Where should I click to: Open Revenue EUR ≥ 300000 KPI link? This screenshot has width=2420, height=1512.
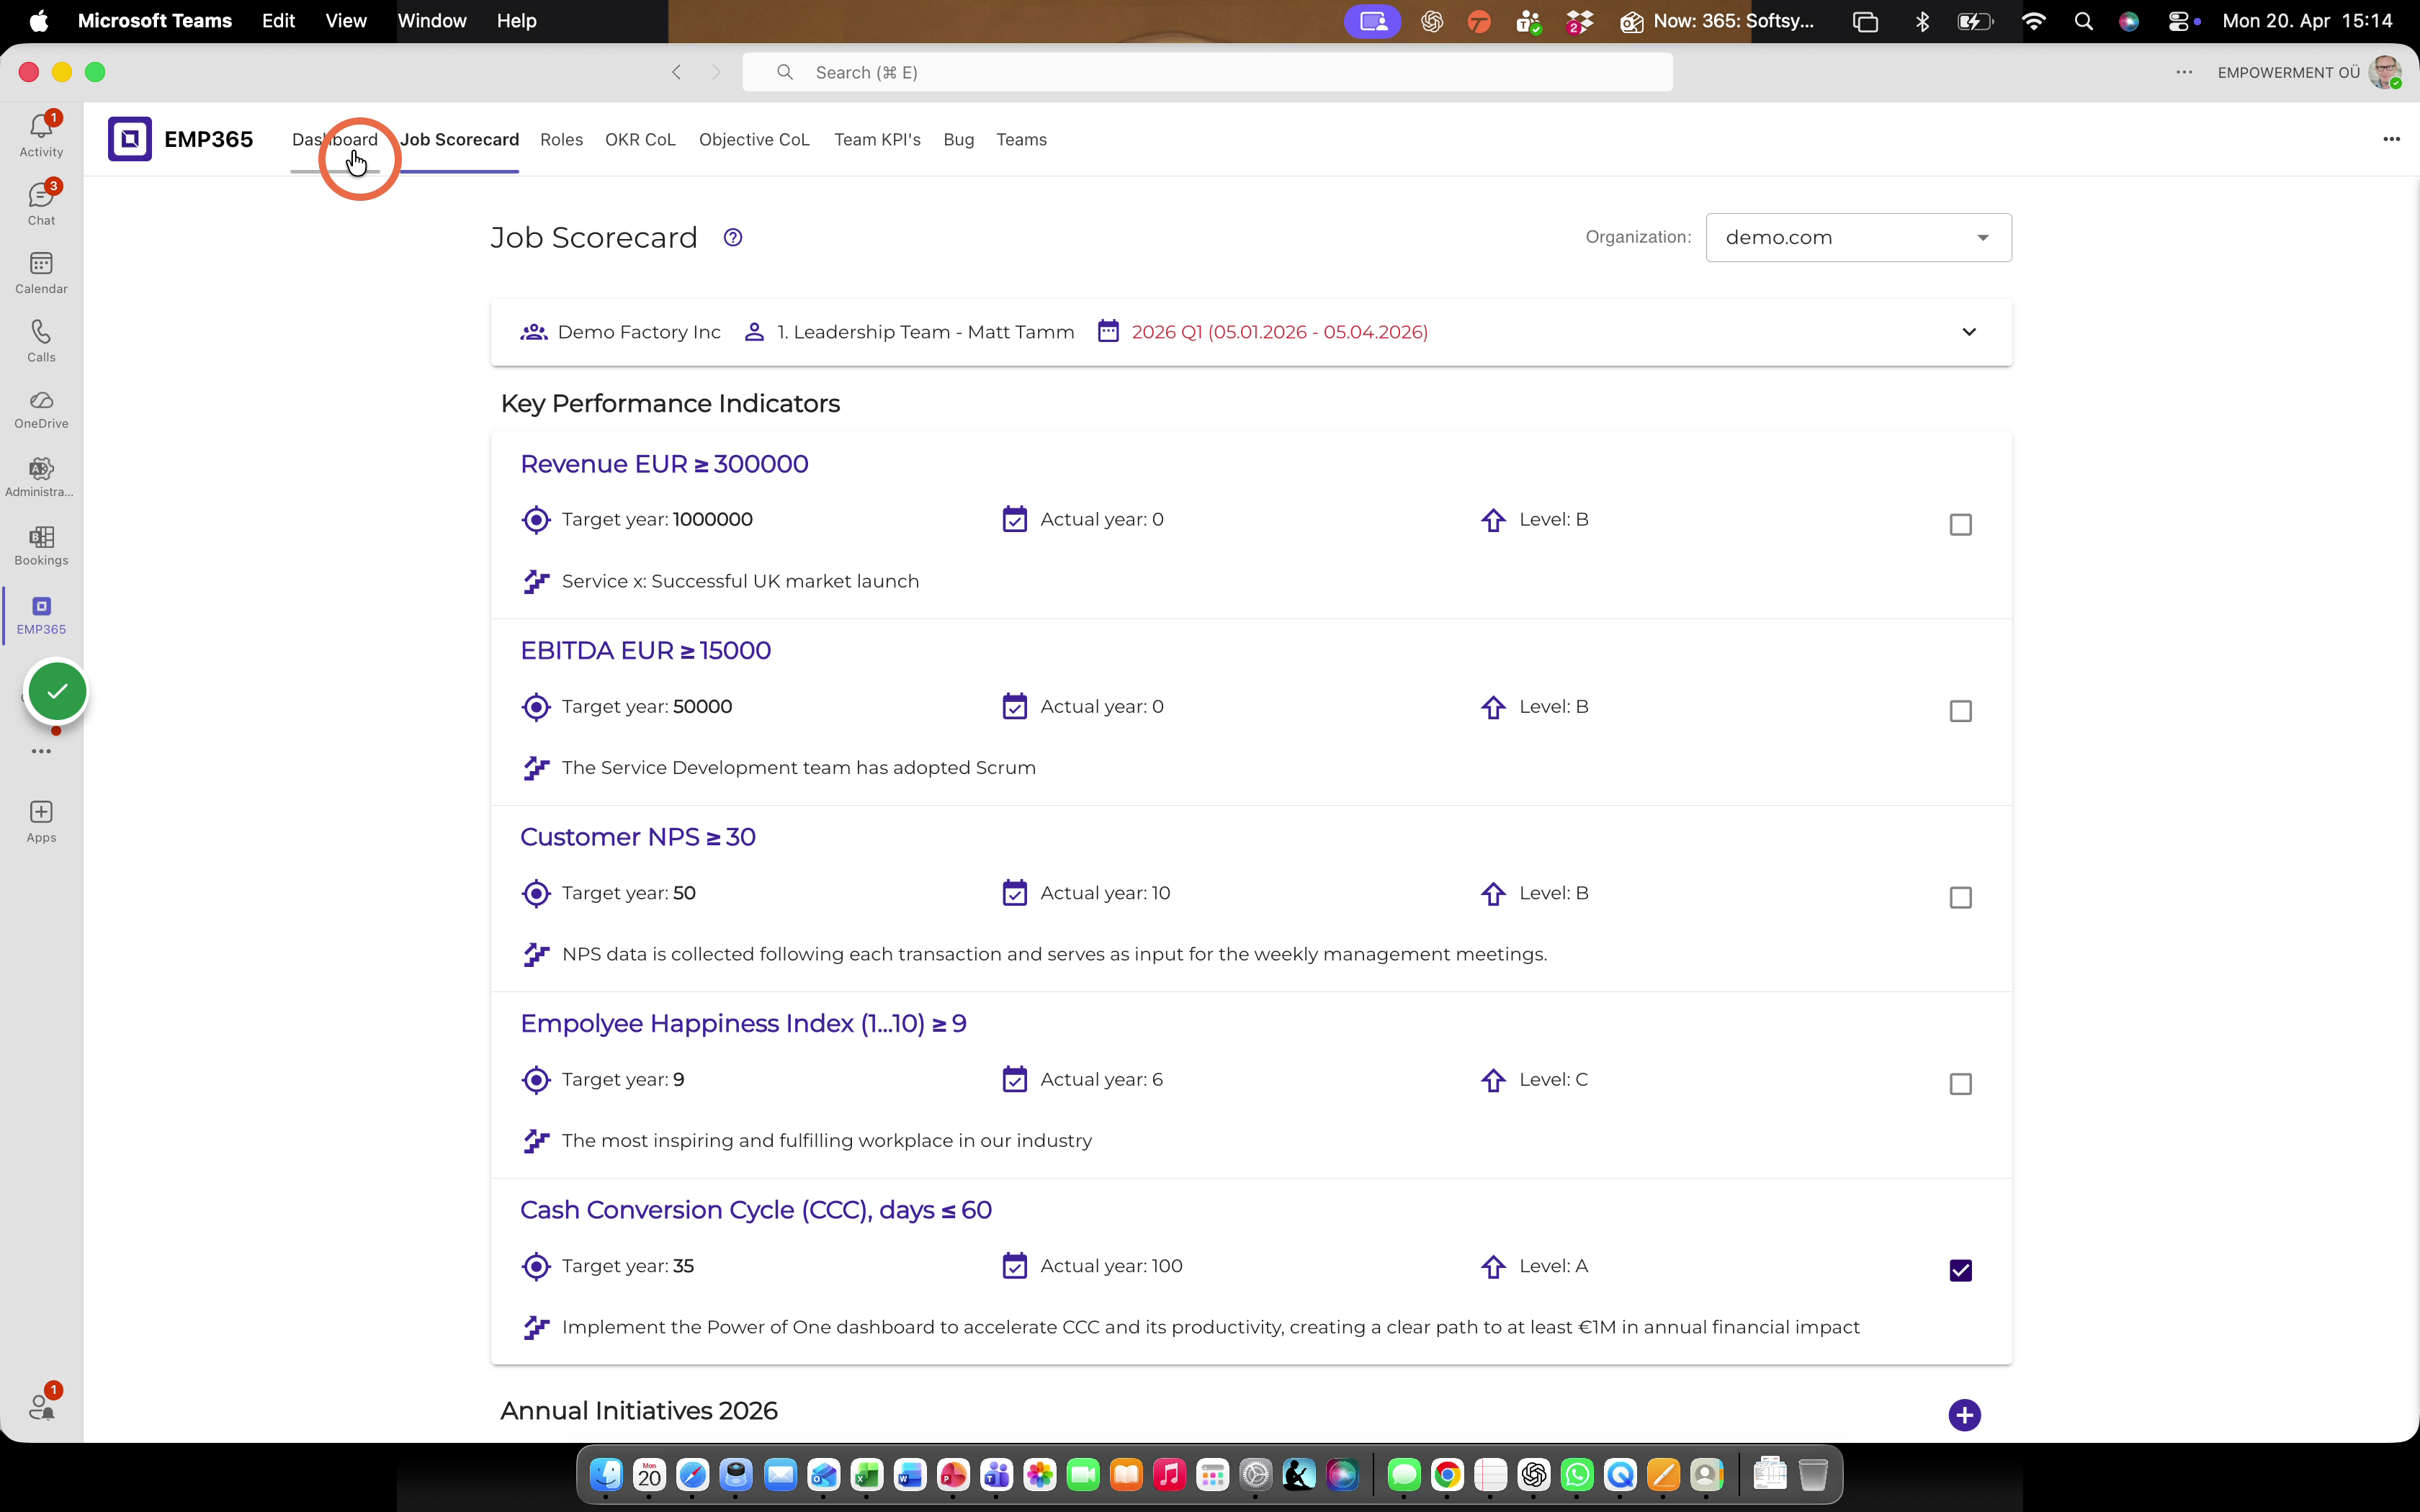pyautogui.click(x=664, y=464)
